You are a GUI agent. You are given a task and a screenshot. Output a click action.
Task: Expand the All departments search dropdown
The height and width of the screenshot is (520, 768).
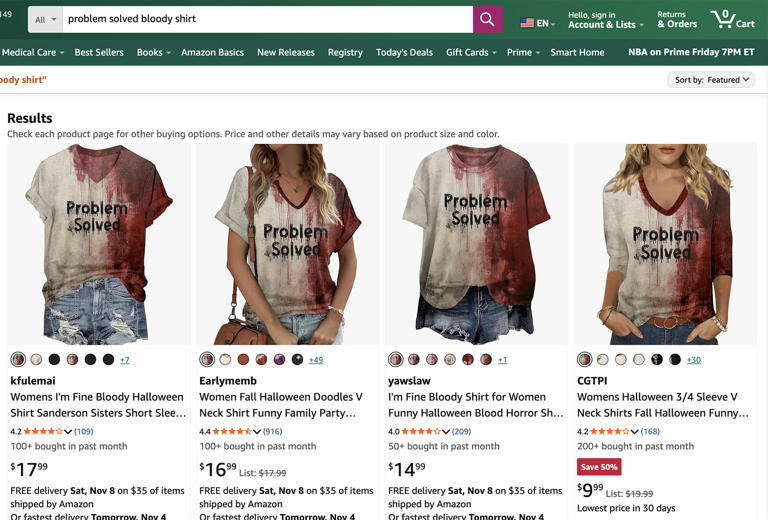coord(46,20)
